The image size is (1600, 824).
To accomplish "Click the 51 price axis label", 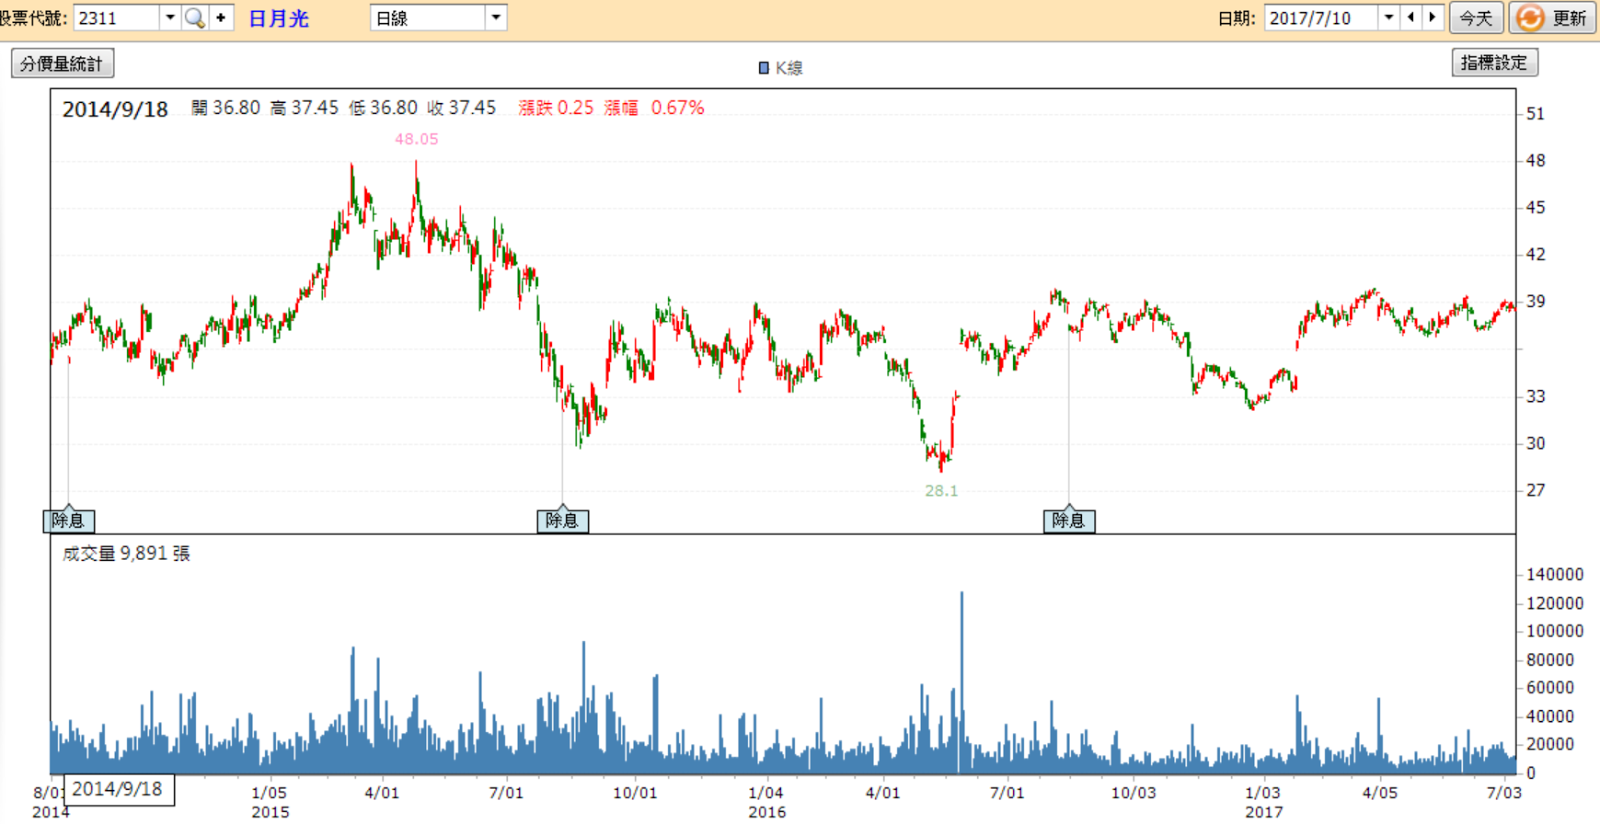I will pyautogui.click(x=1535, y=114).
